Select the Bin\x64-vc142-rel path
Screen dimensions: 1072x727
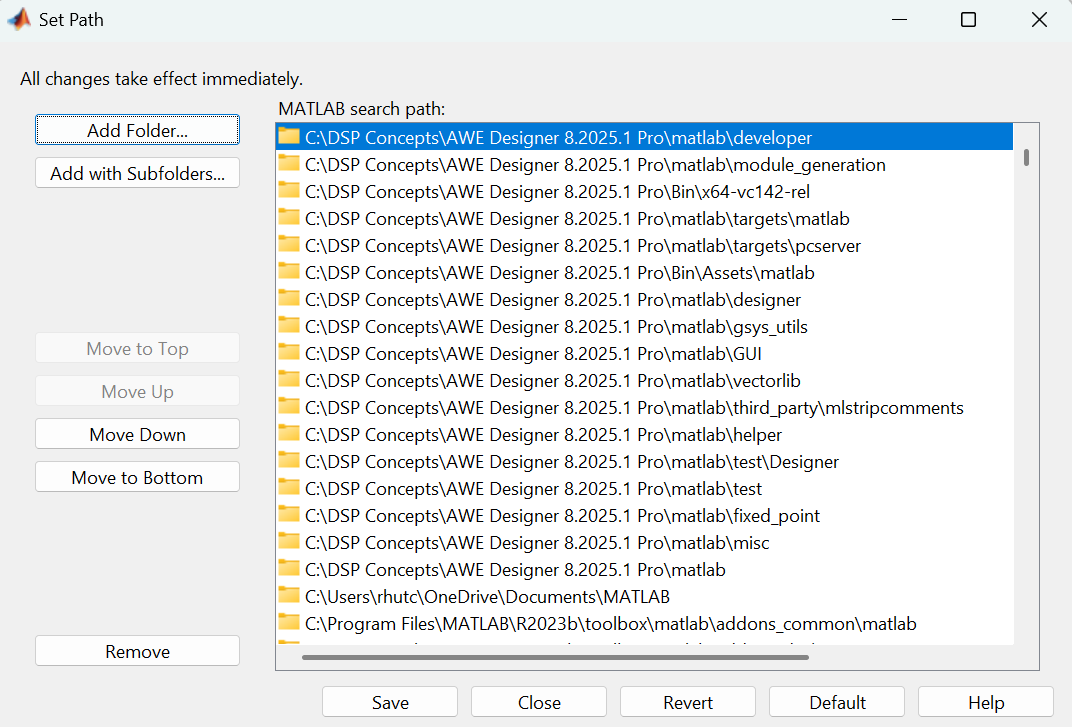(x=644, y=191)
